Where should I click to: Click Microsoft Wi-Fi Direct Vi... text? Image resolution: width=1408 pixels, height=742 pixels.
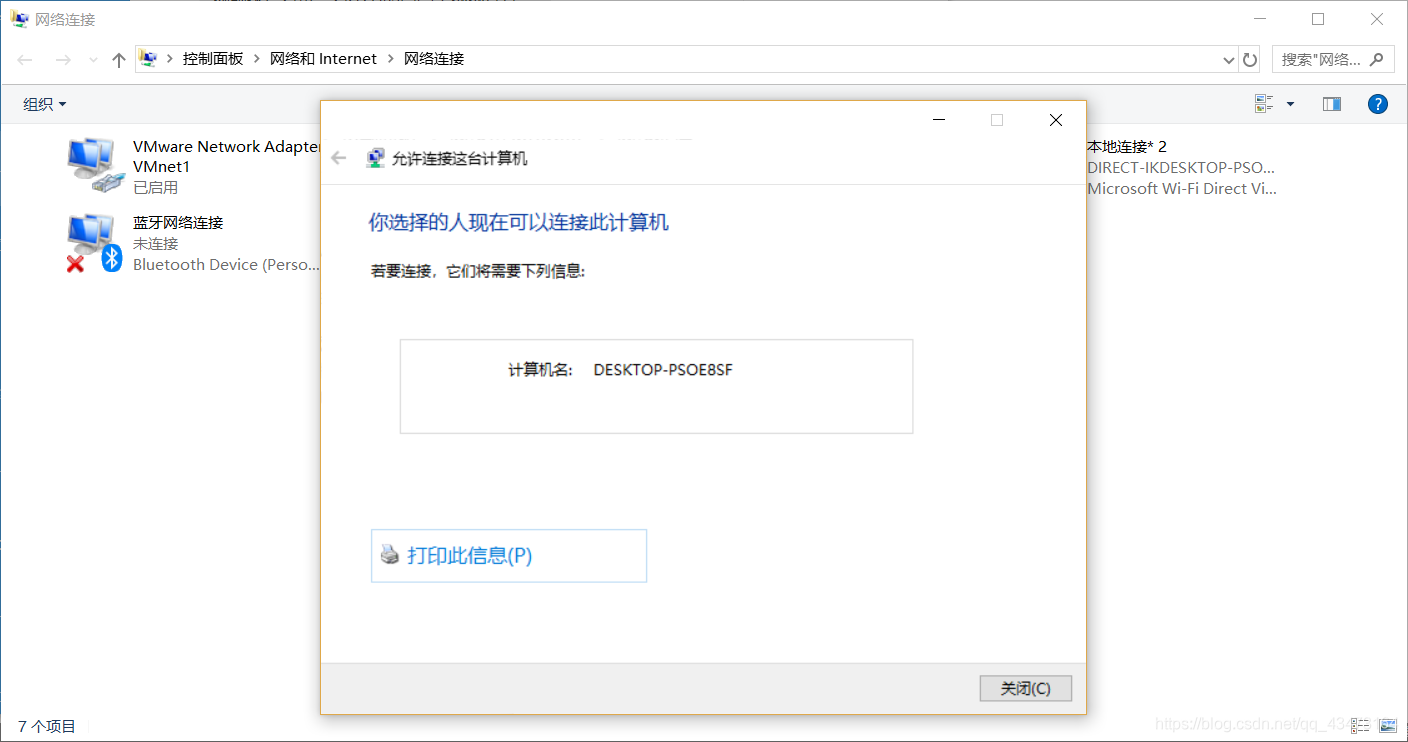(x=1181, y=188)
